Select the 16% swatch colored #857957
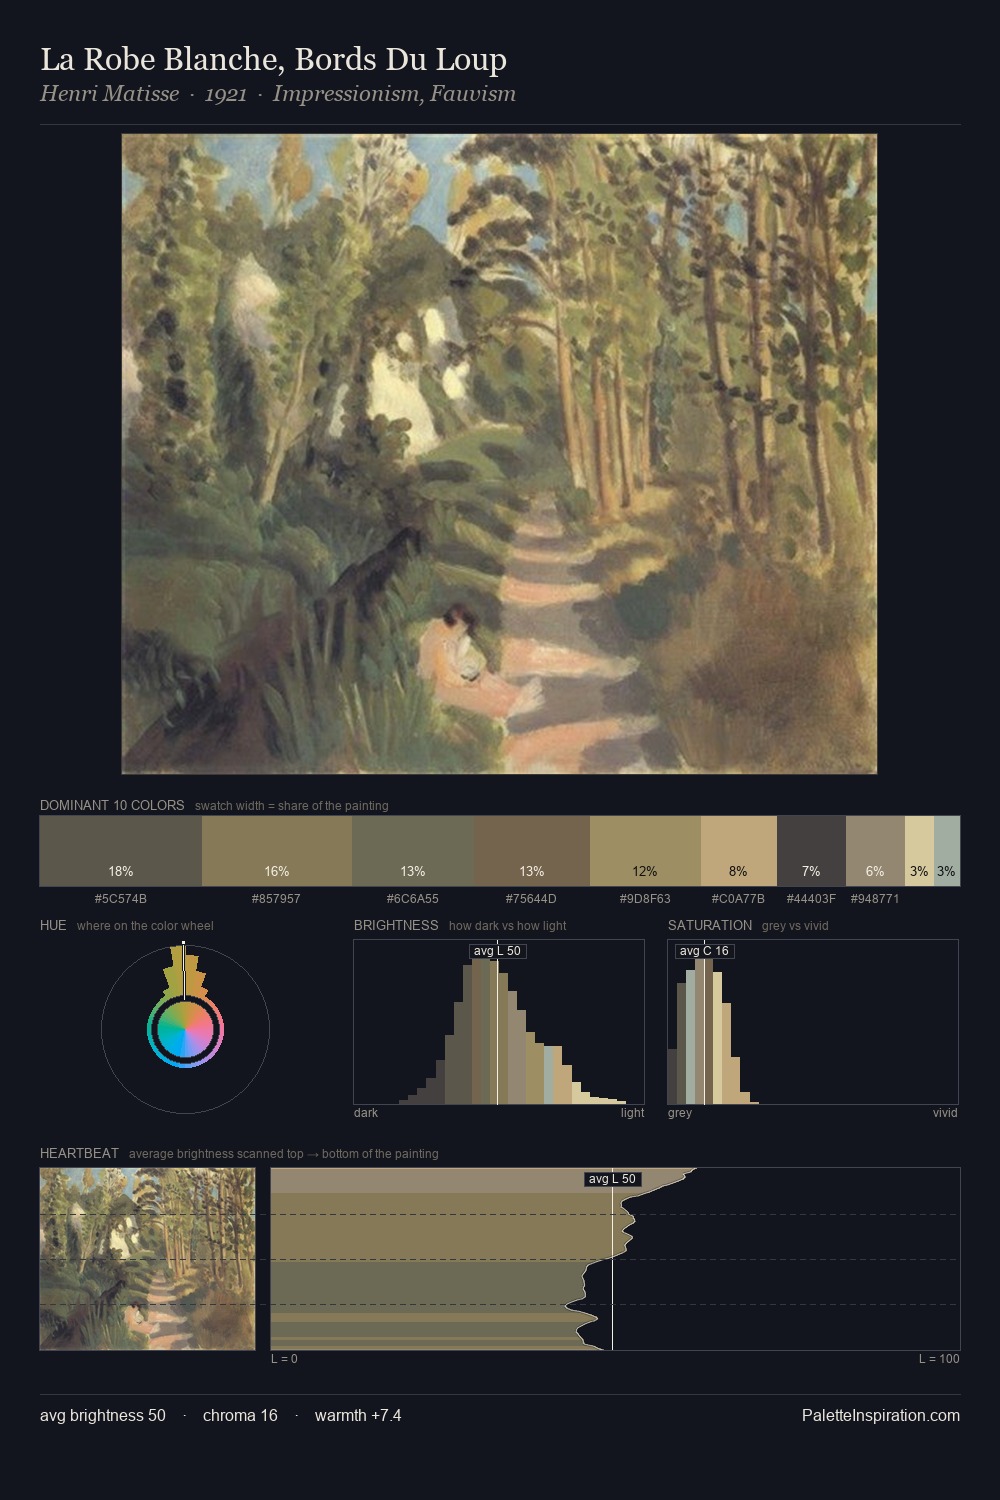 coord(277,851)
